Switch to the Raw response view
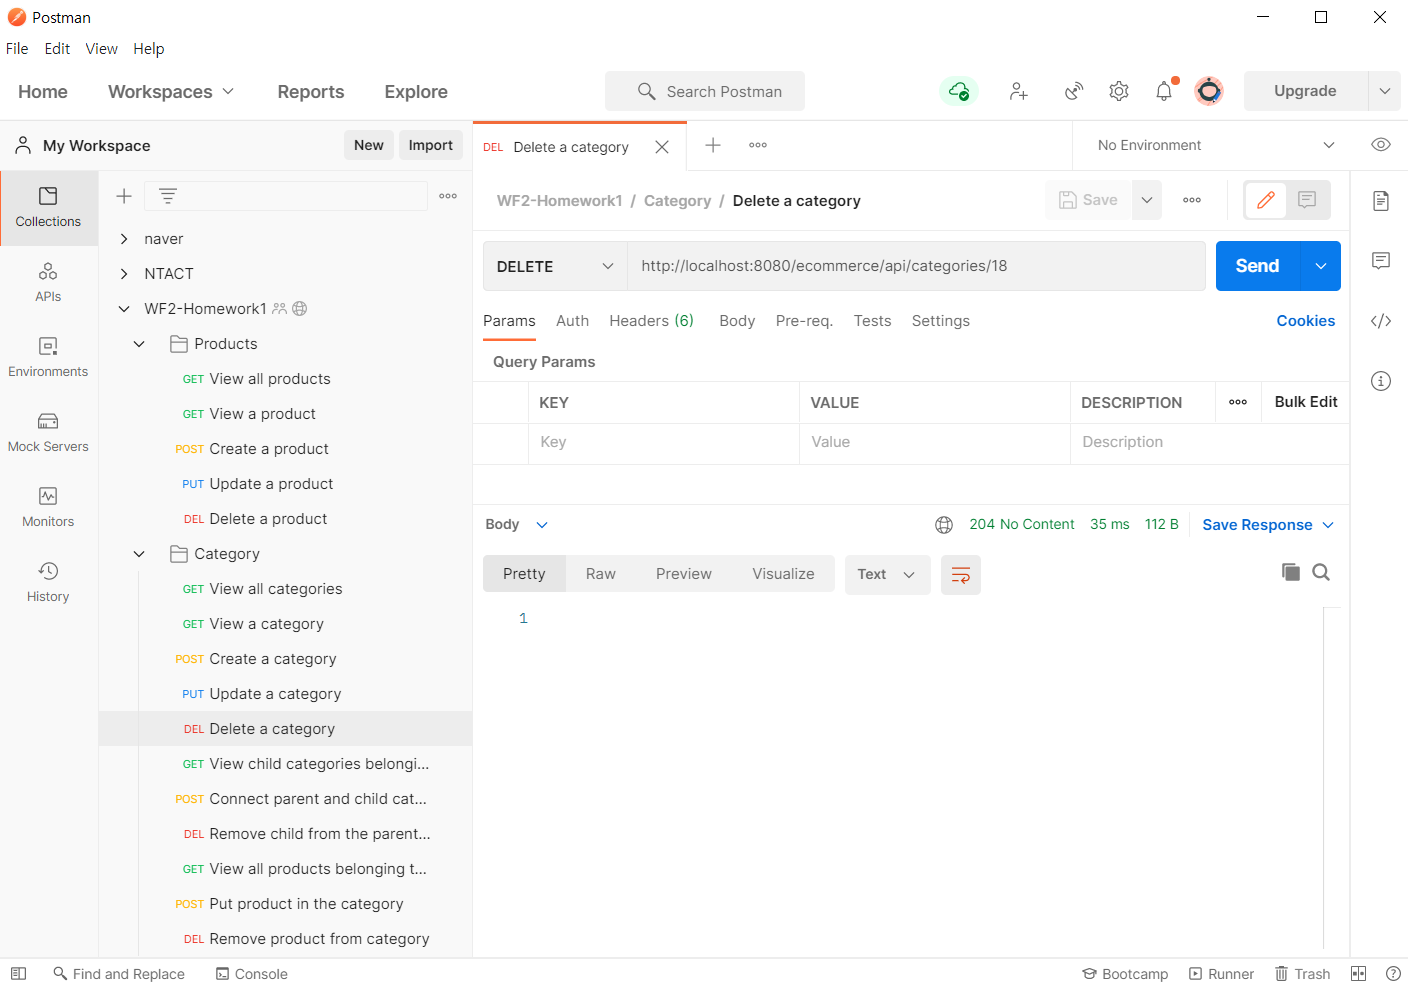The image size is (1408, 988). tap(600, 574)
